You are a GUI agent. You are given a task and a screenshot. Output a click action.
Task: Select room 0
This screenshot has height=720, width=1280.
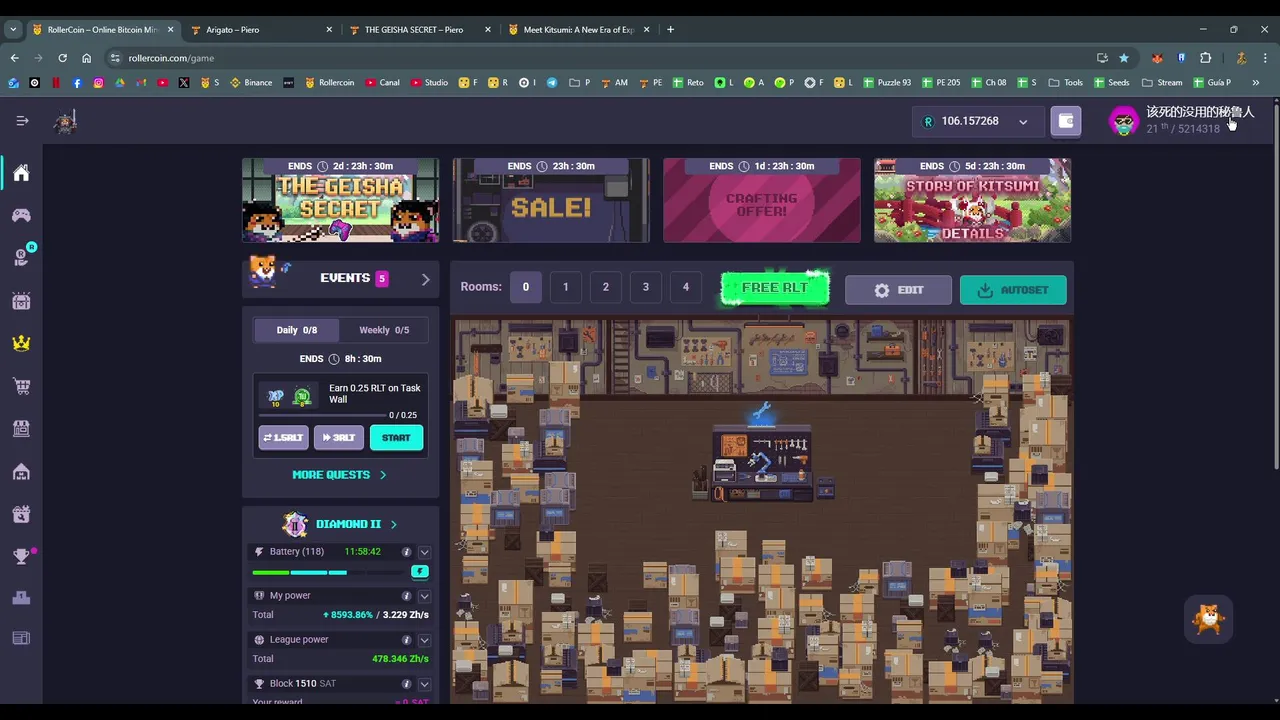click(x=526, y=287)
